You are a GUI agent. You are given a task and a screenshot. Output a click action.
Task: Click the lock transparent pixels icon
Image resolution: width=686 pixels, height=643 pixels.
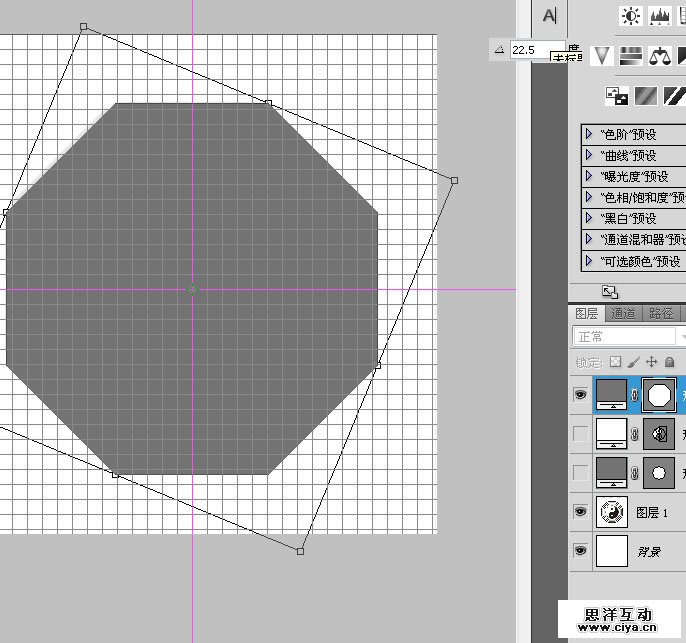616,361
